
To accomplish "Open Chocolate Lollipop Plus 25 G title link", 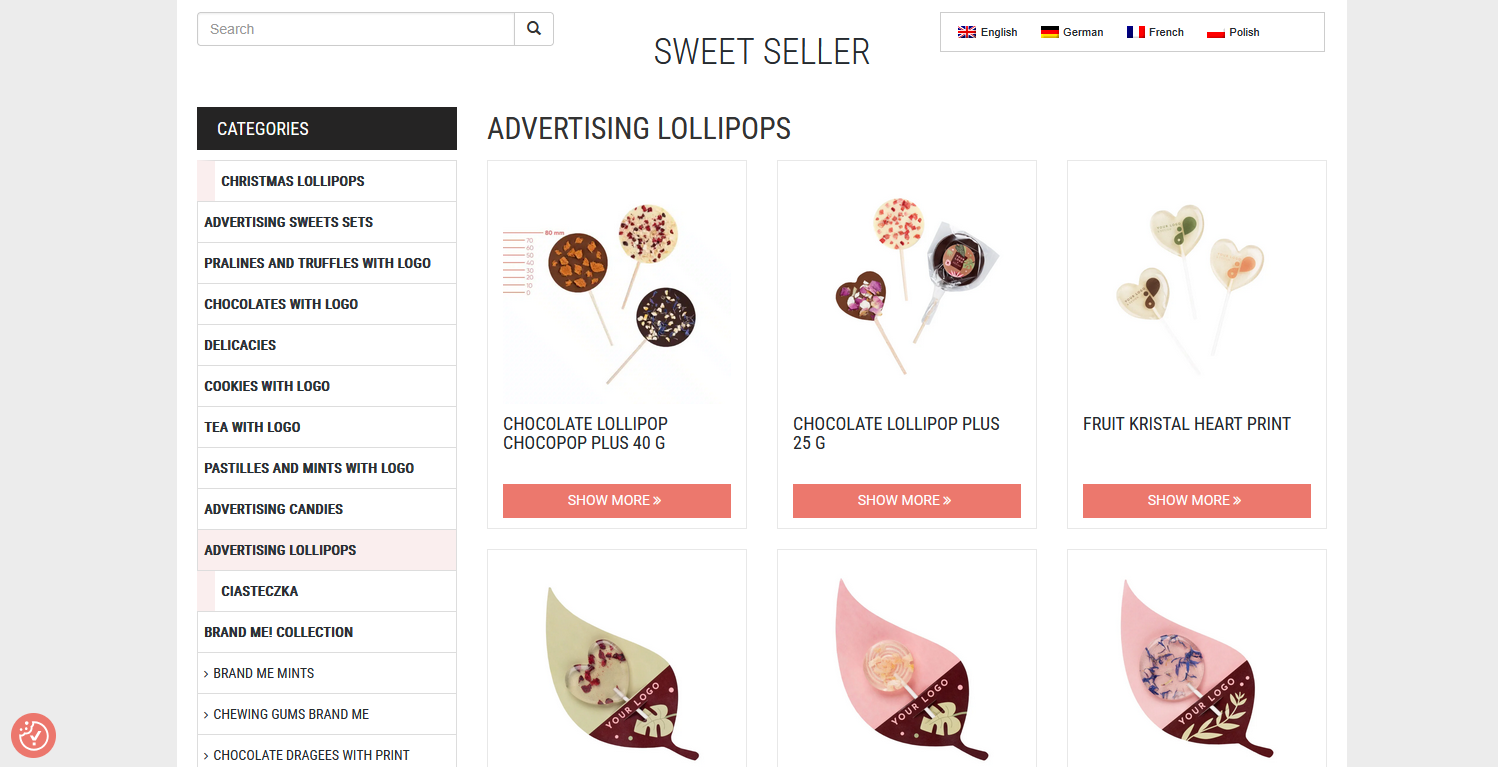I will click(x=896, y=433).
